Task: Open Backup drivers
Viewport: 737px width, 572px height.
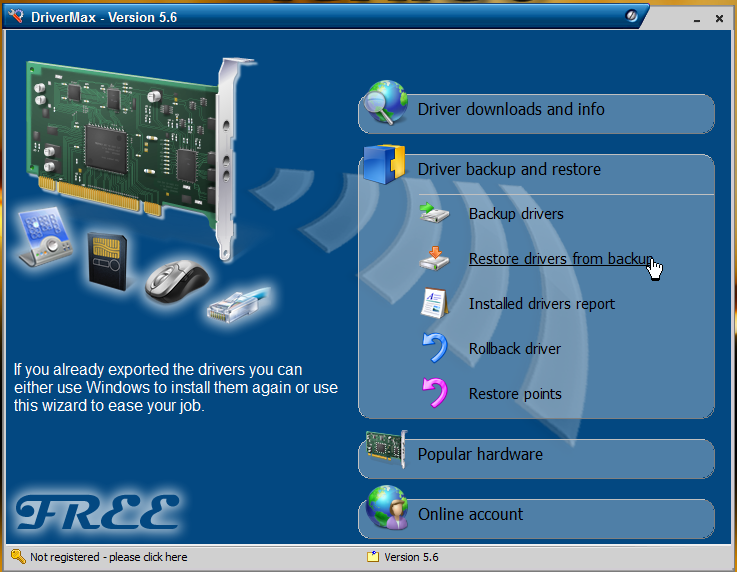Action: pos(516,214)
